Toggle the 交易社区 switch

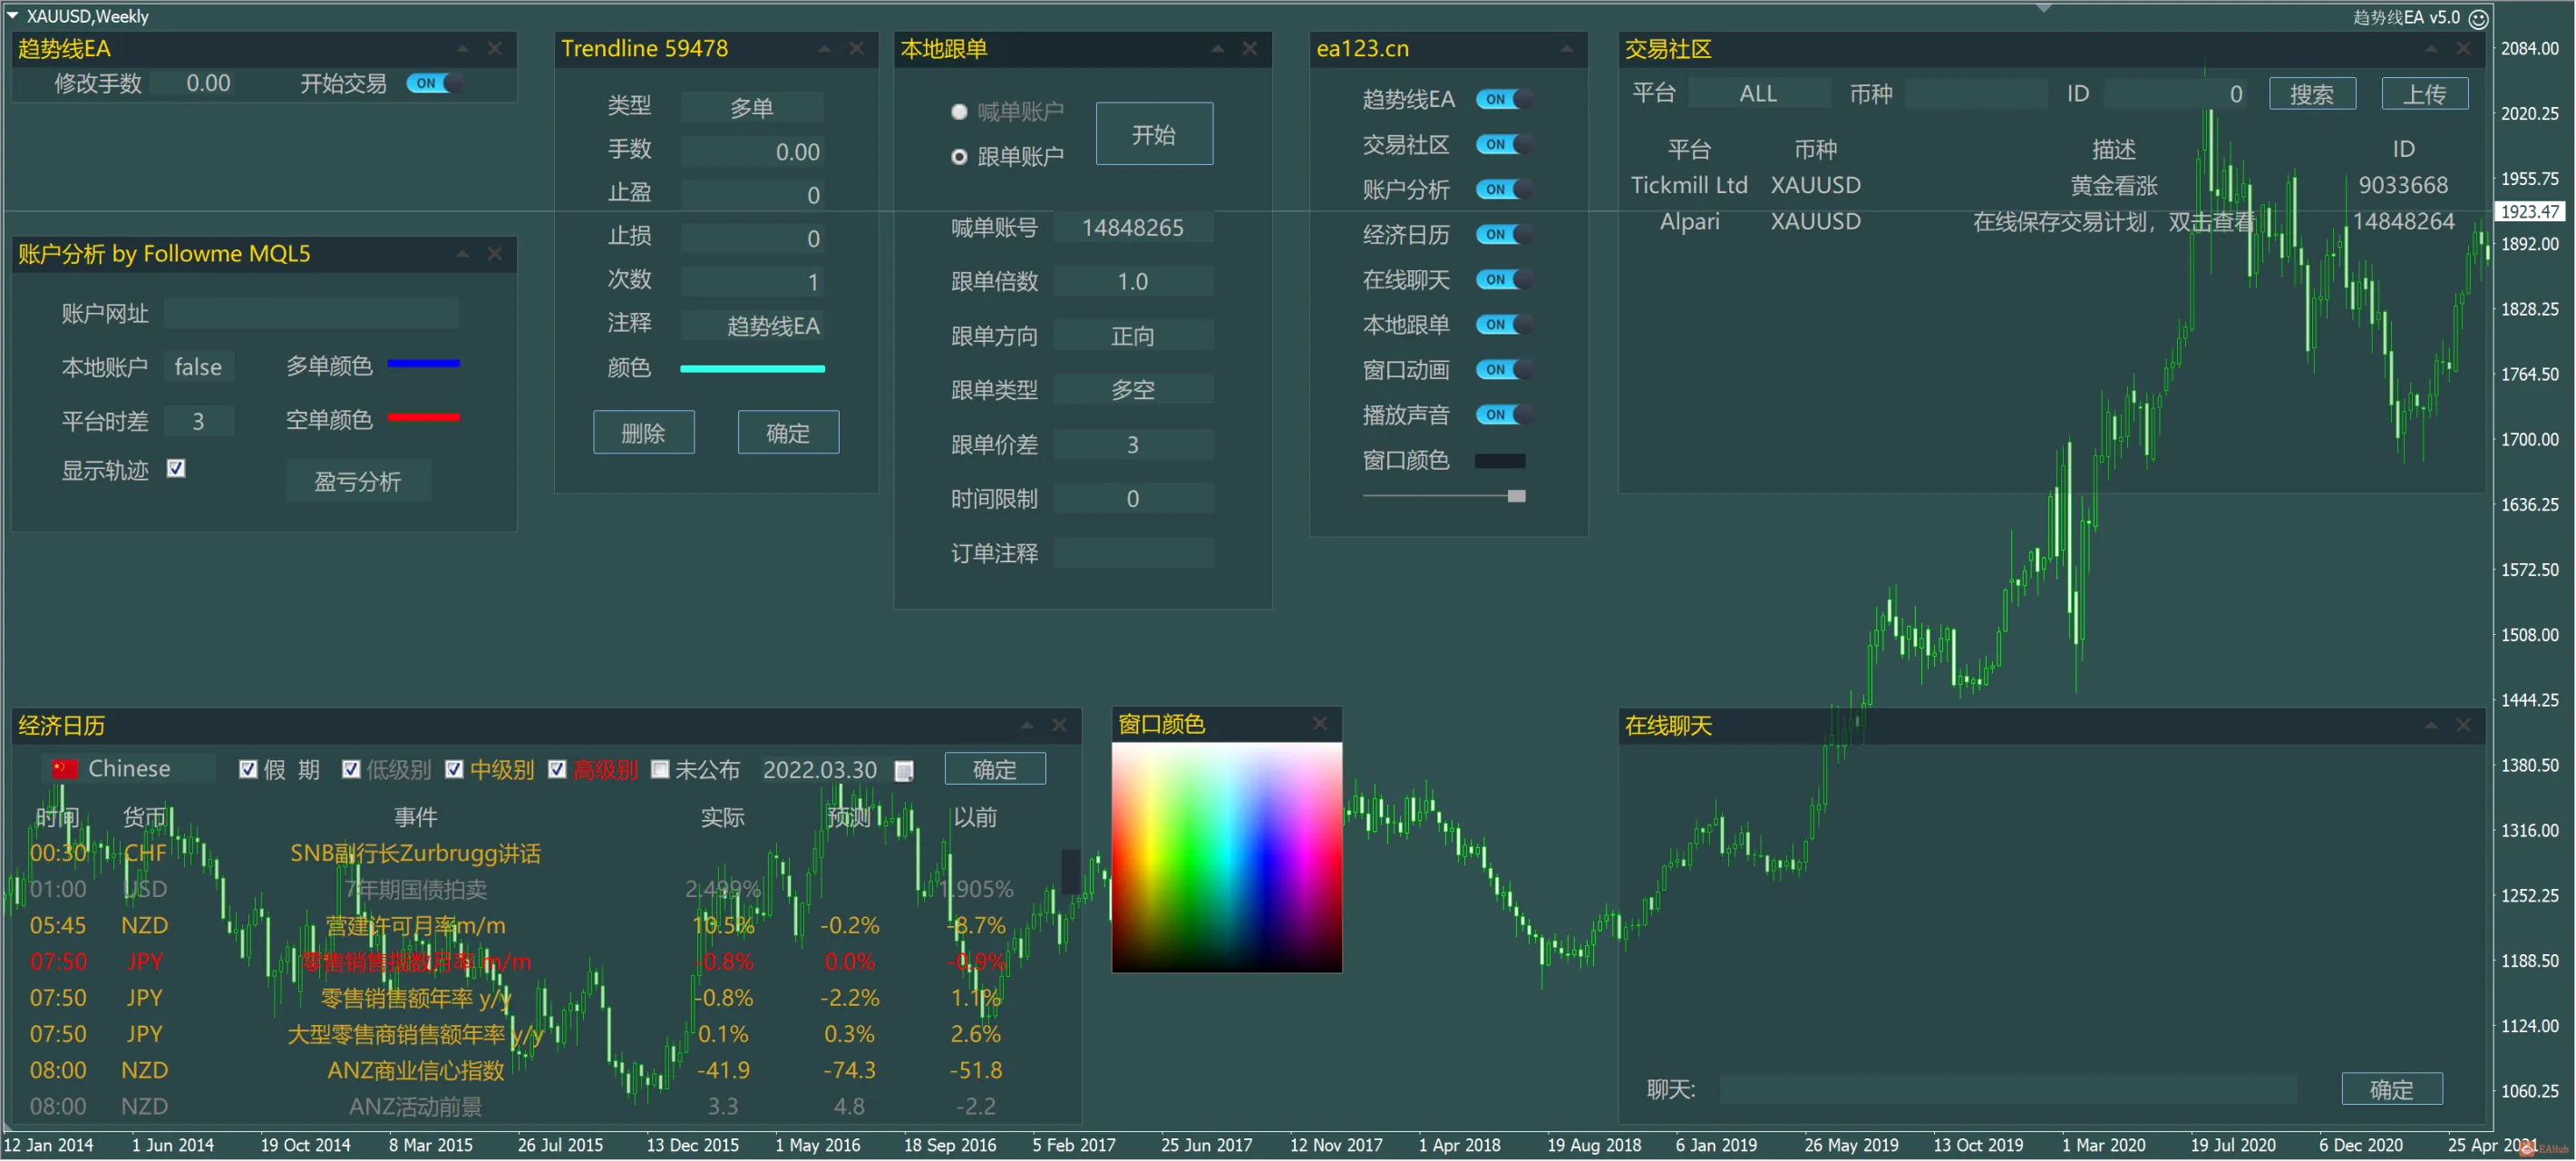pos(1503,144)
